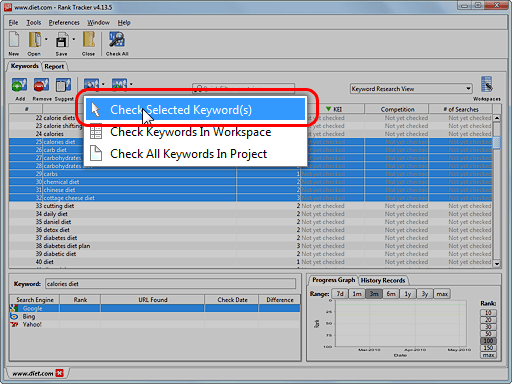
Task: Sort by the Competition column header
Action: [x=397, y=109]
